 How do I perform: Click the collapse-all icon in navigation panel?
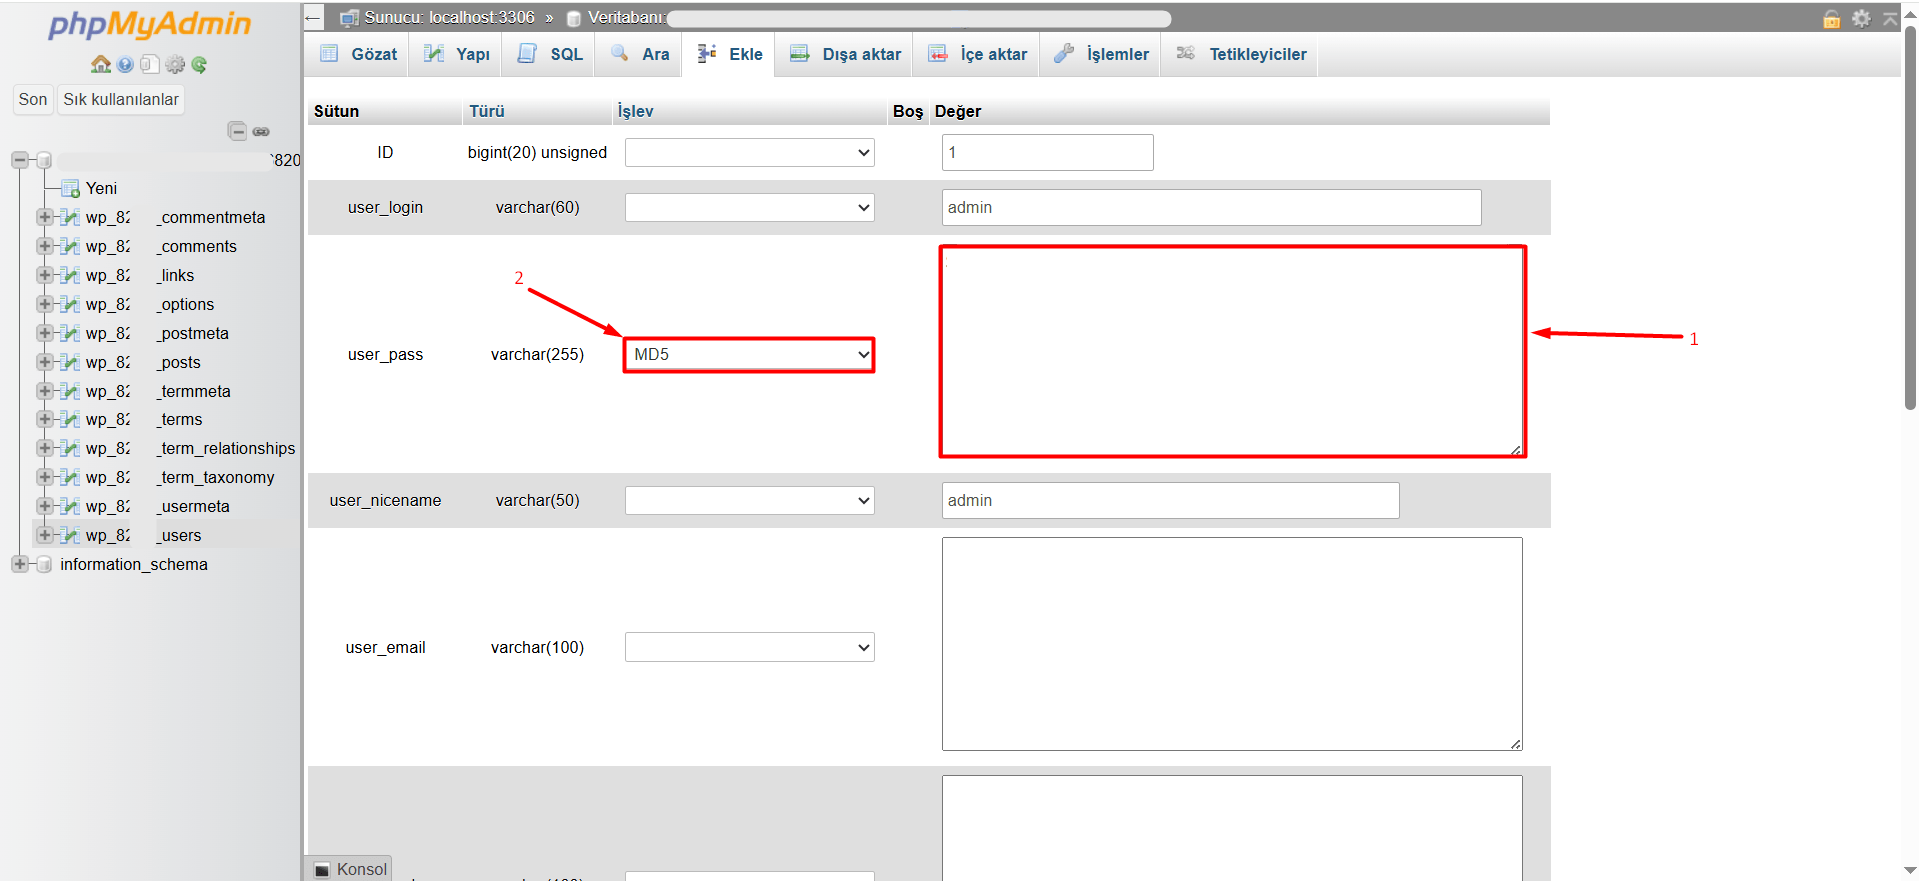(237, 131)
